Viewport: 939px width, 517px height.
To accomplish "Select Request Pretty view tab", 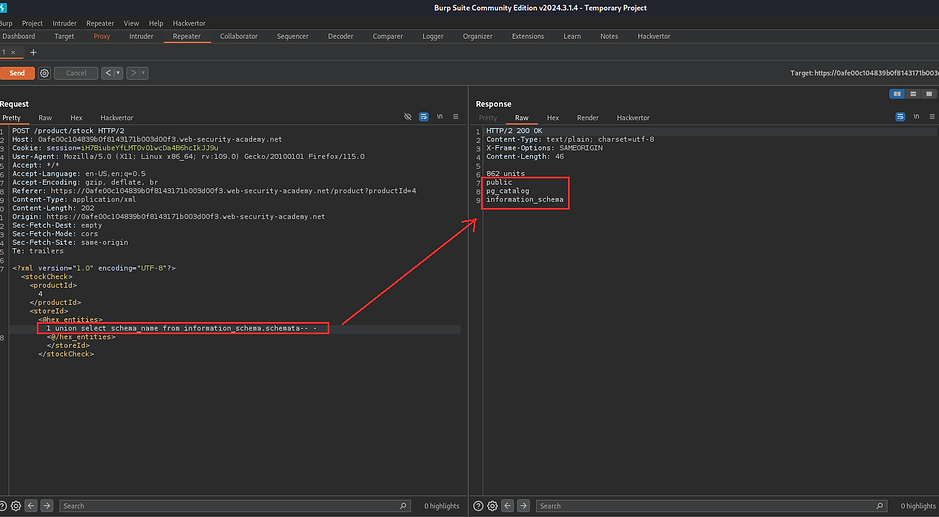I will click(11, 118).
